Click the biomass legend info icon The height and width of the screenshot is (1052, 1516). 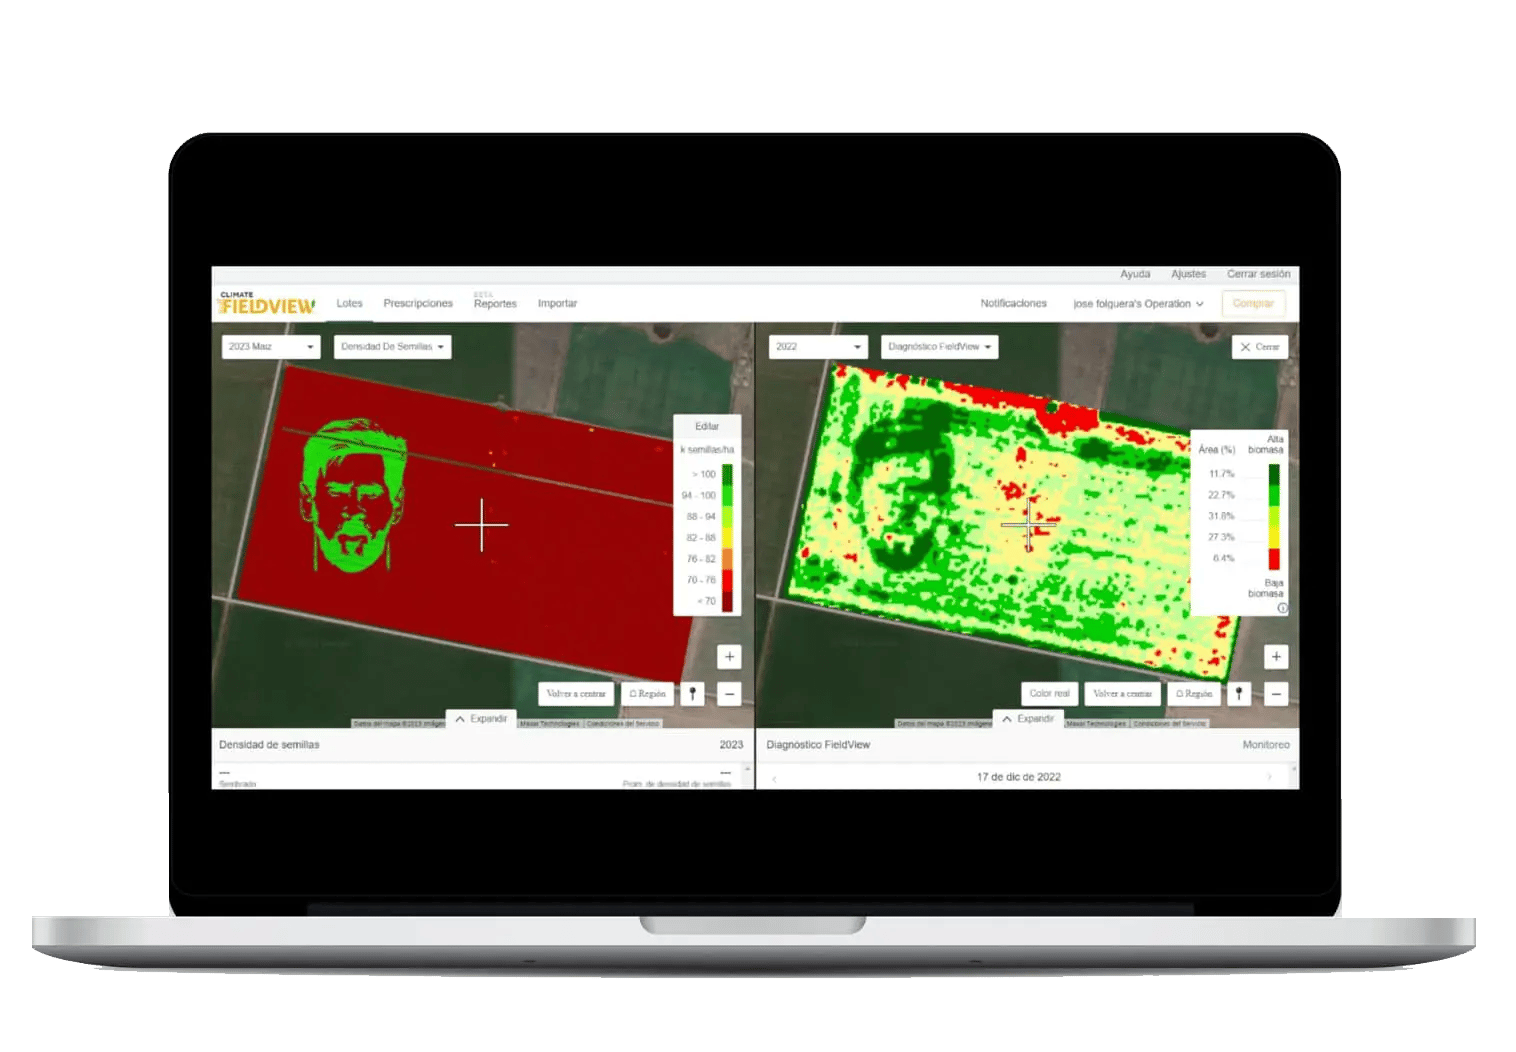(1282, 608)
